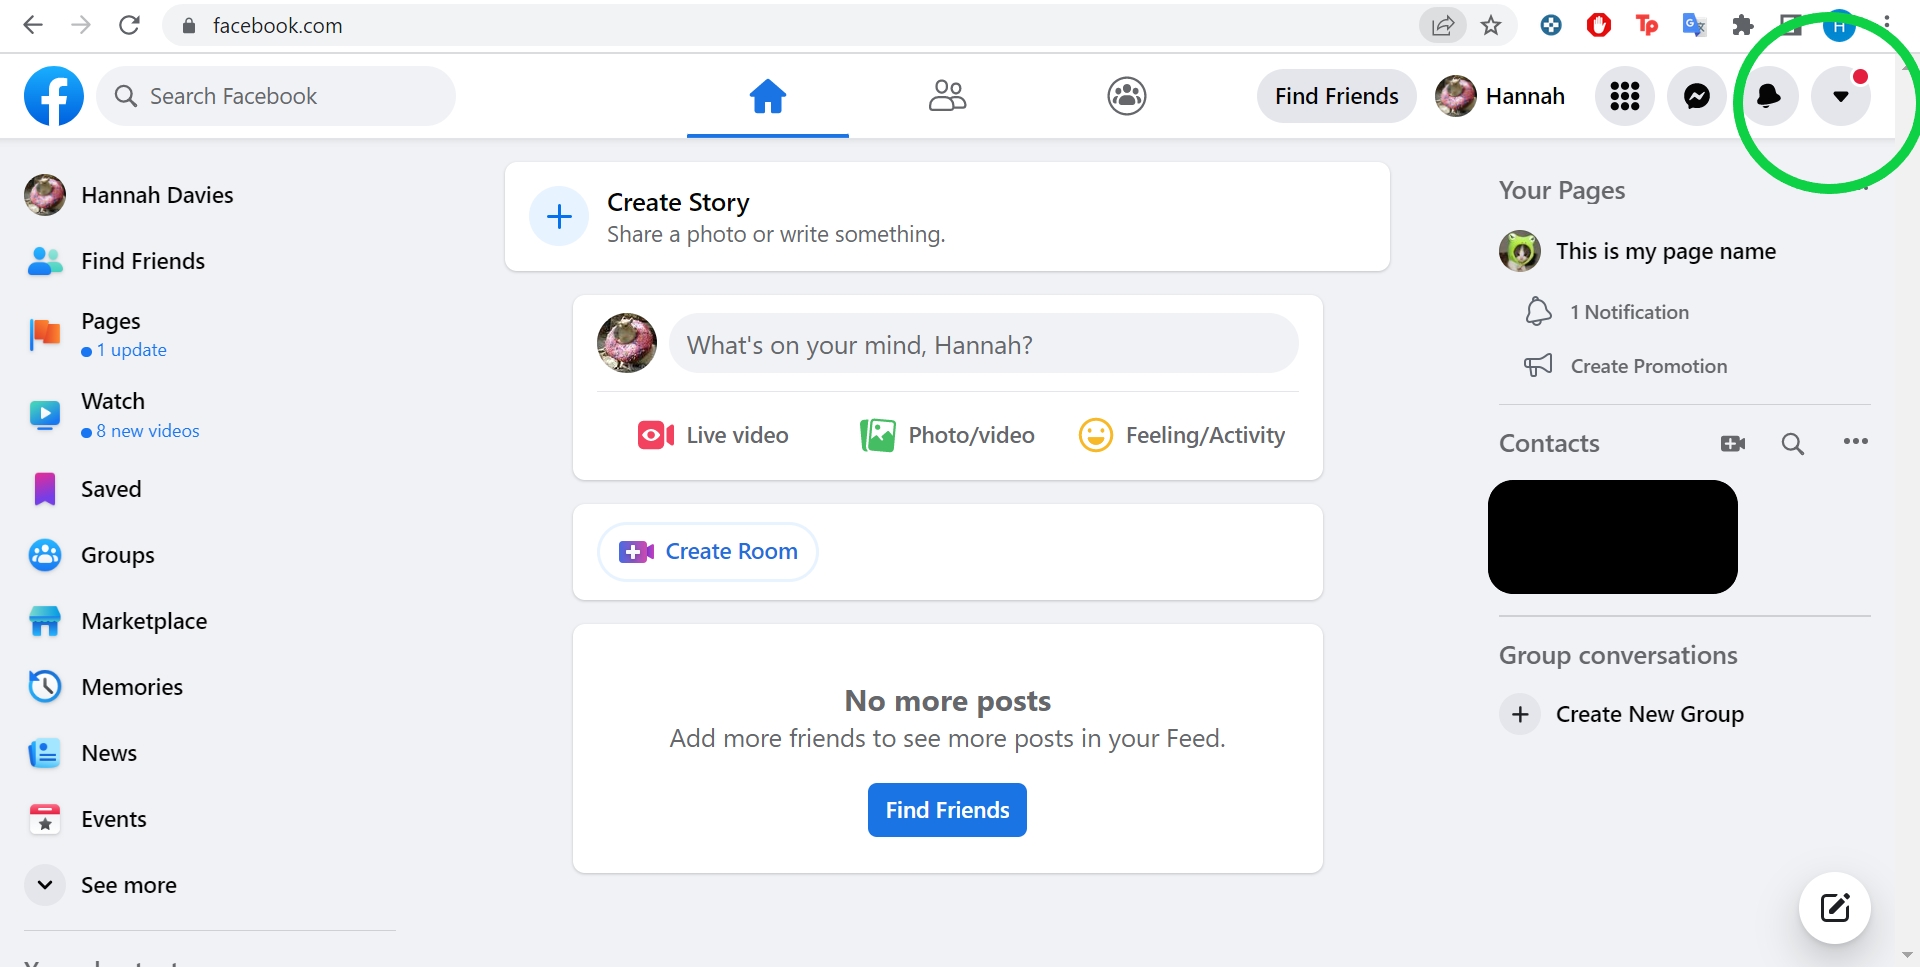View 1 Notification for the page

(x=1629, y=312)
